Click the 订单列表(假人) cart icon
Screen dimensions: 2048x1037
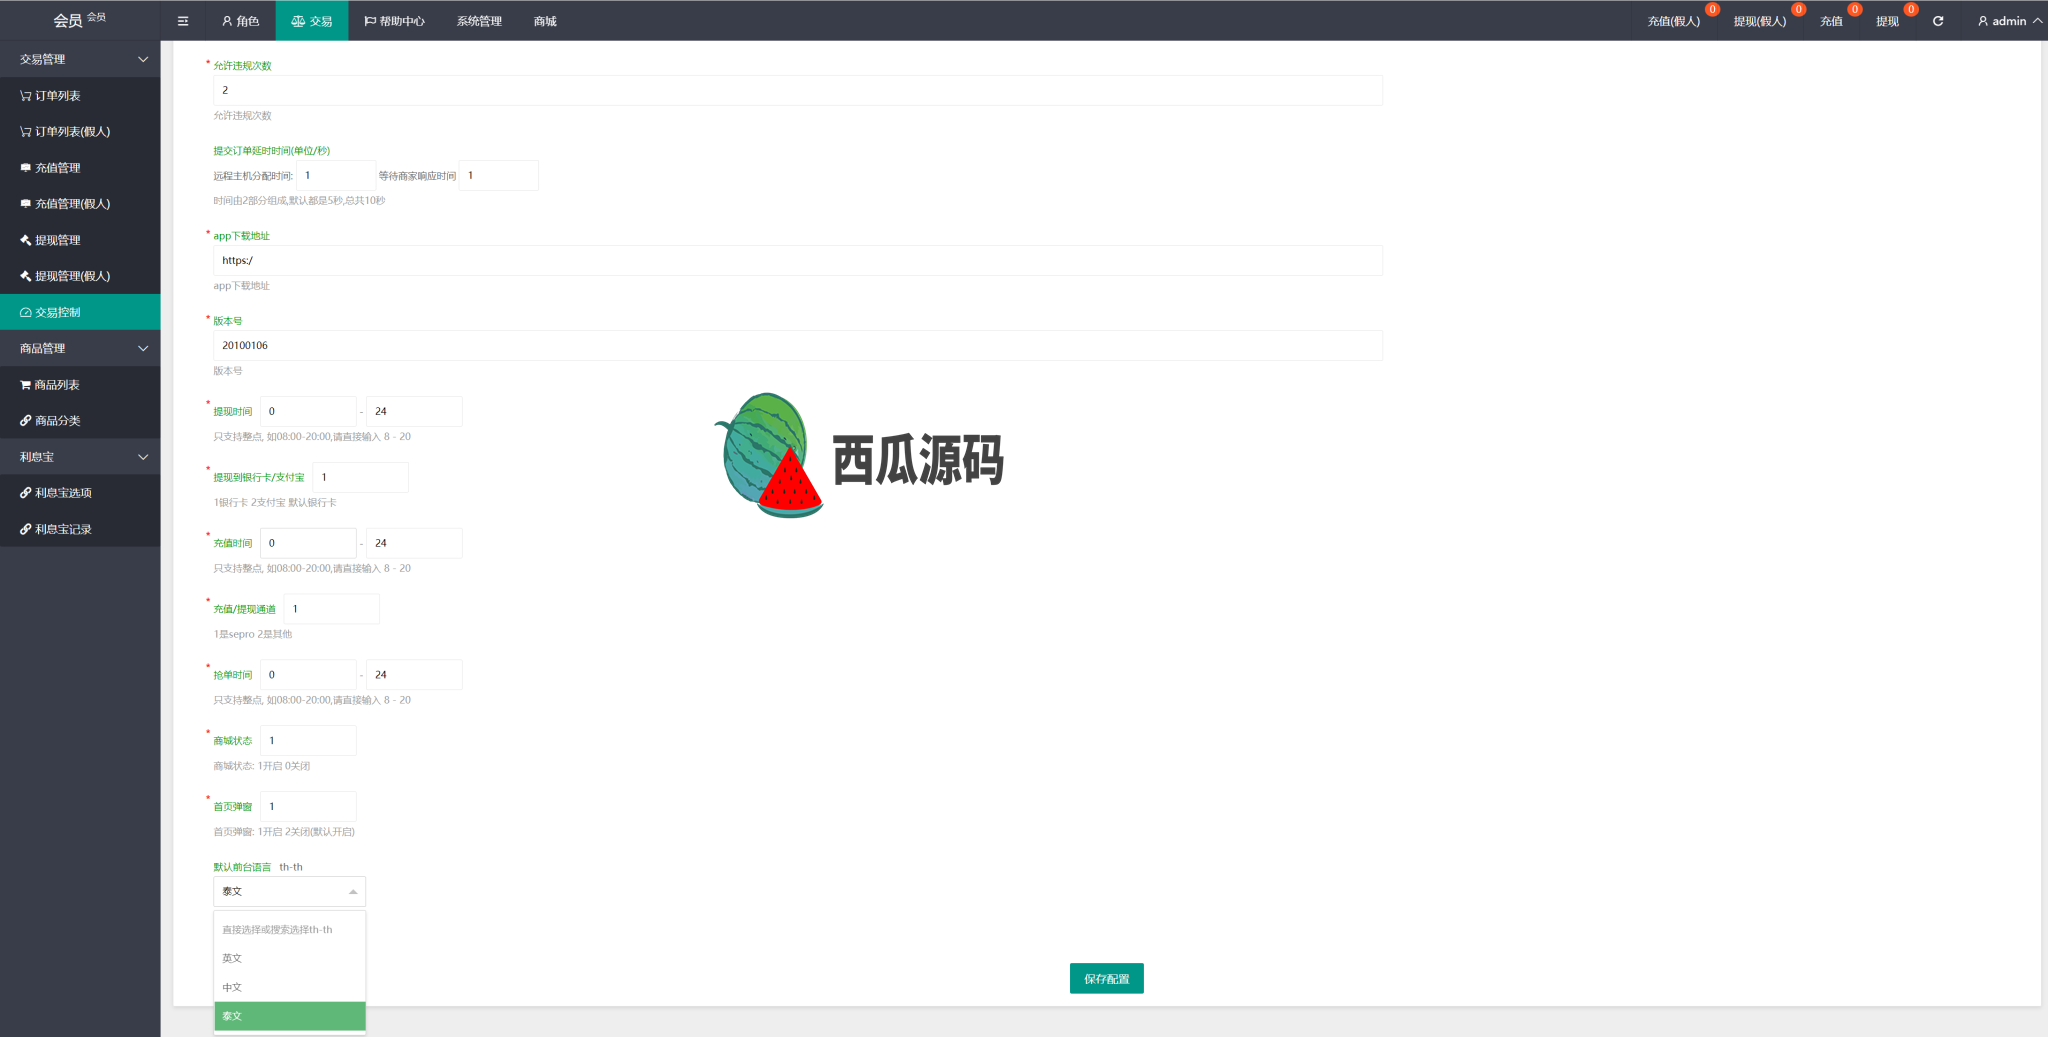[x=26, y=132]
